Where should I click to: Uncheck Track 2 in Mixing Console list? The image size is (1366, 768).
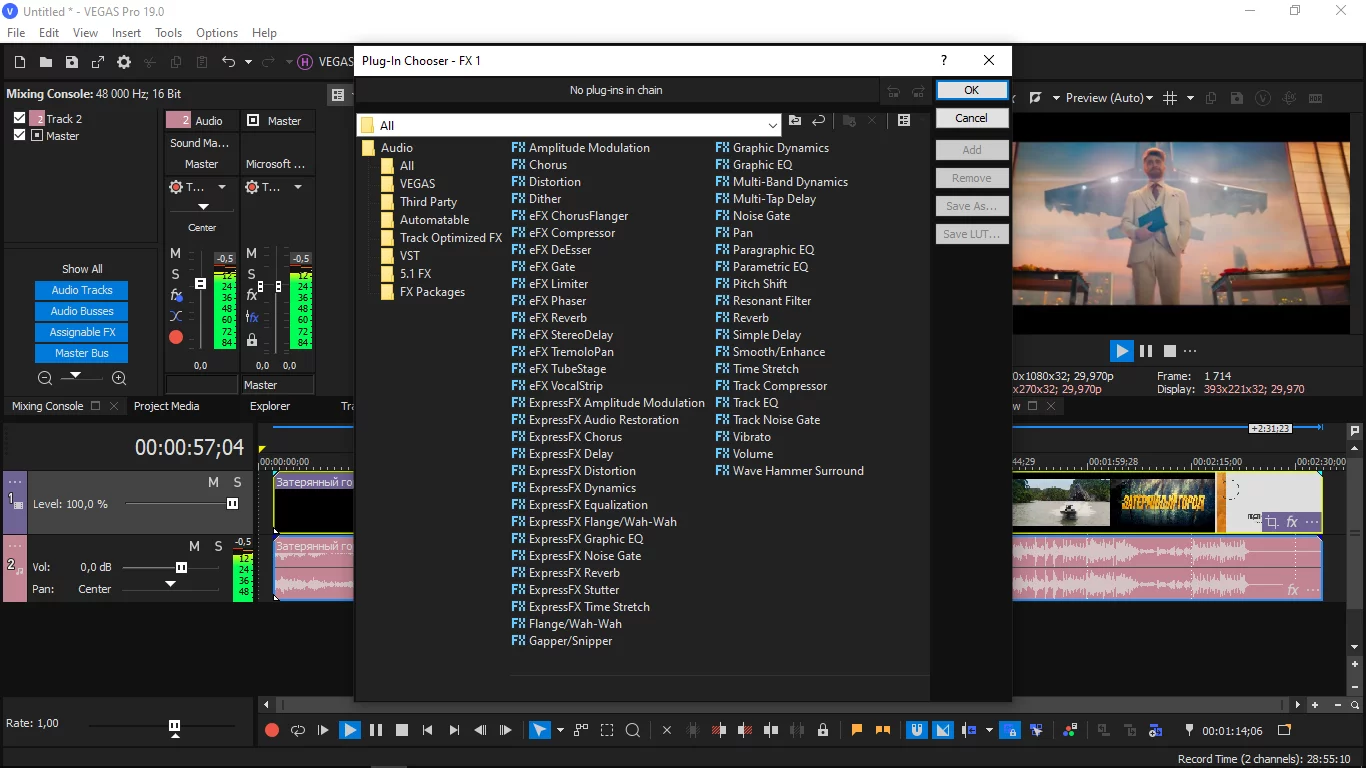(x=20, y=118)
